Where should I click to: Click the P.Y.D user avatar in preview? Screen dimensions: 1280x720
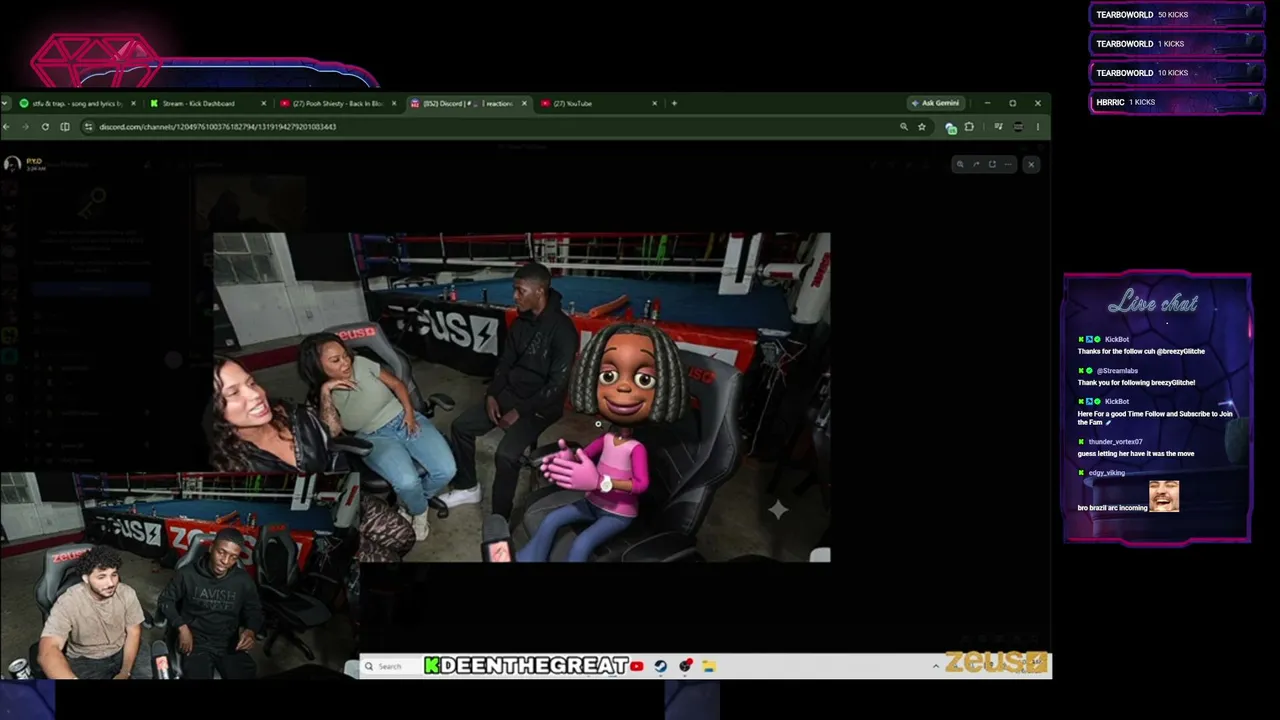tap(12, 164)
